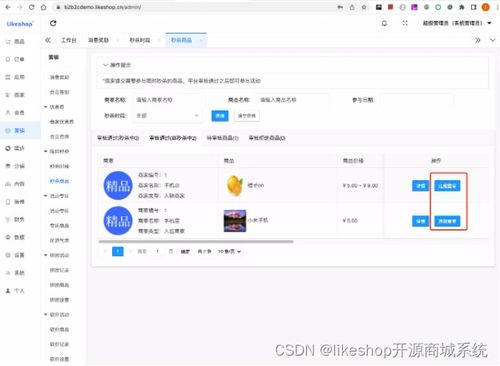Go to page 1 in pagination
The height and width of the screenshot is (366, 500).
pyautogui.click(x=118, y=251)
